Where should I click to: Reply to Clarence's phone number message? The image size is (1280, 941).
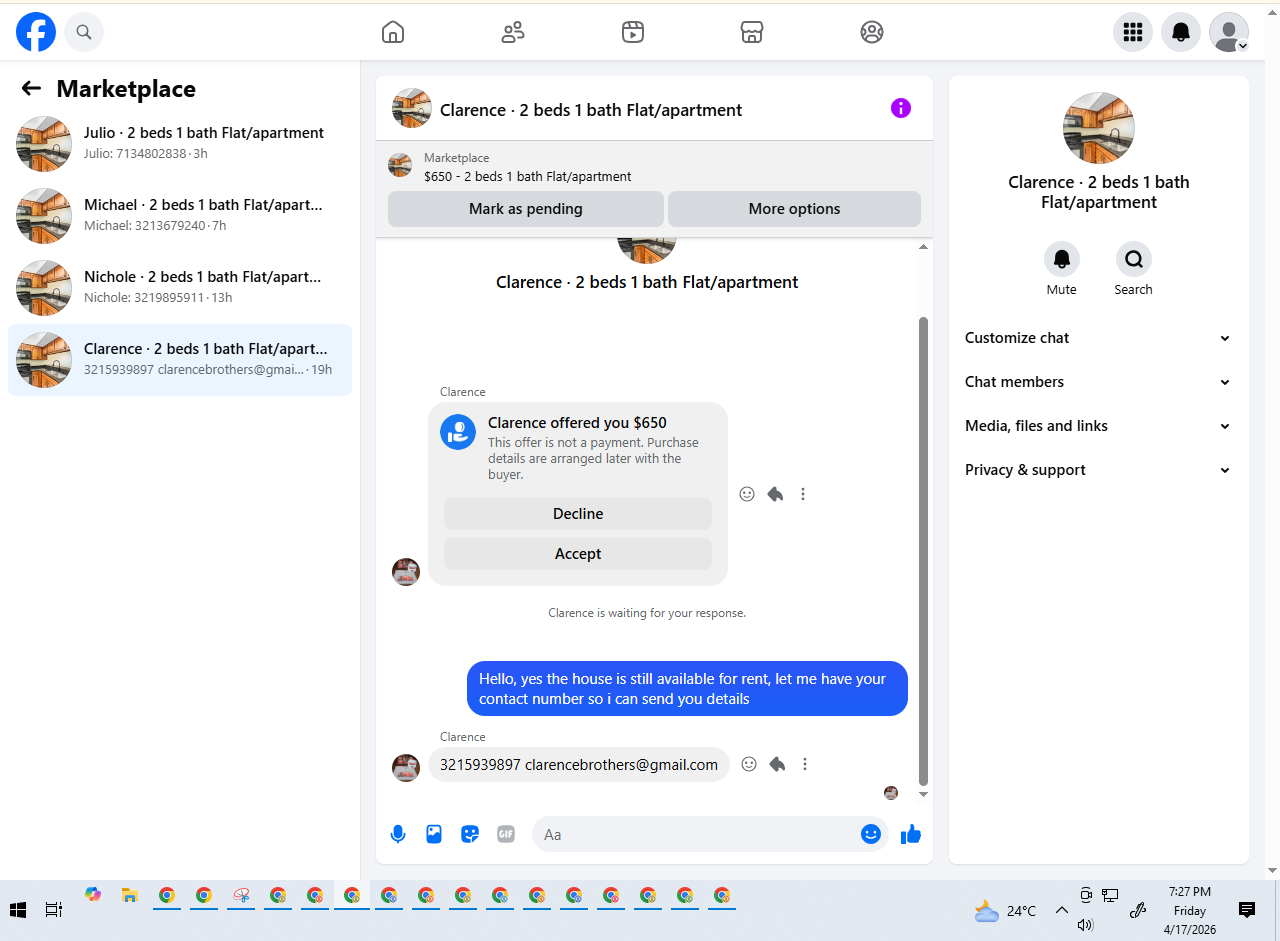click(777, 764)
